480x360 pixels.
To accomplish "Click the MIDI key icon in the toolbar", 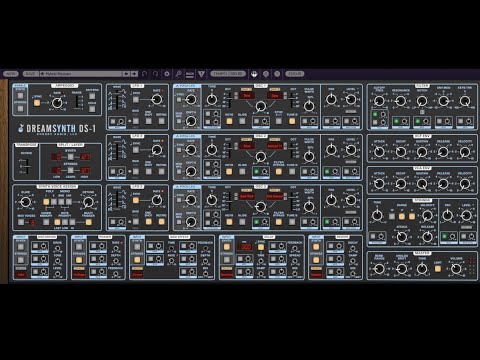I will pyautogui.click(x=178, y=74).
